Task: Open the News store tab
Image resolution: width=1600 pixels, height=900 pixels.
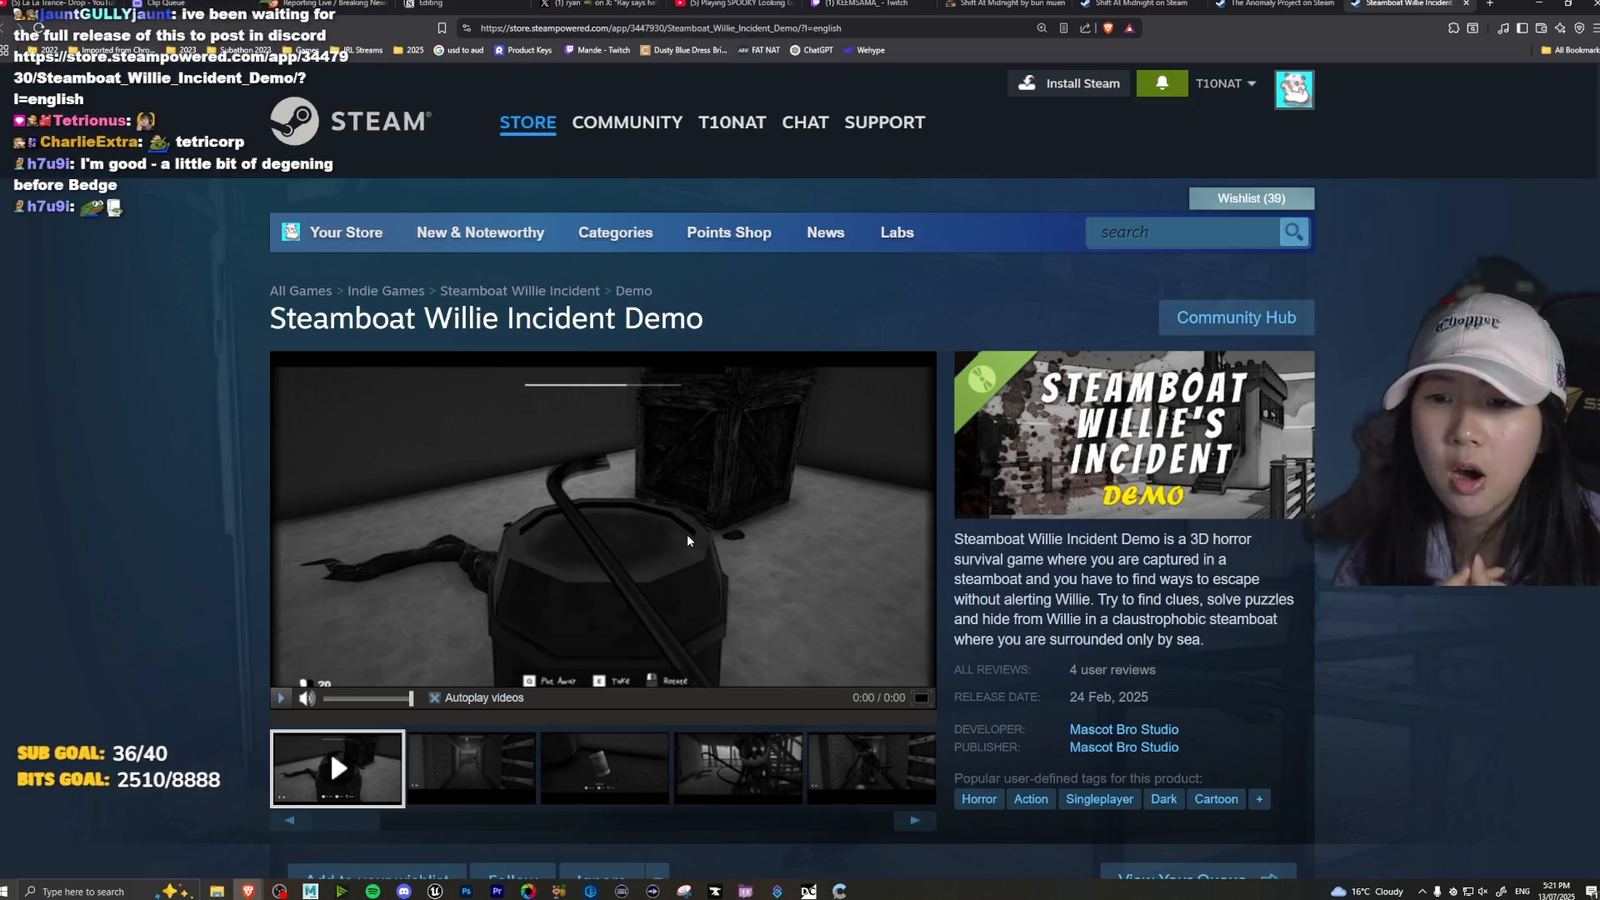Action: pos(826,232)
